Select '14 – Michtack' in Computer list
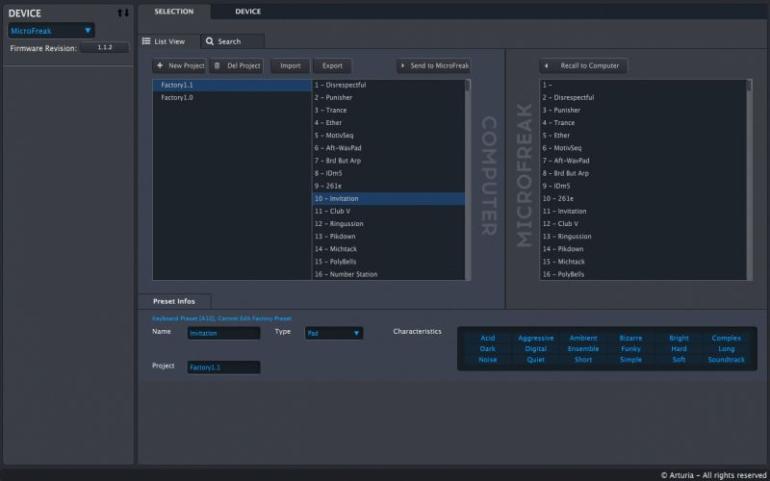 (x=388, y=249)
